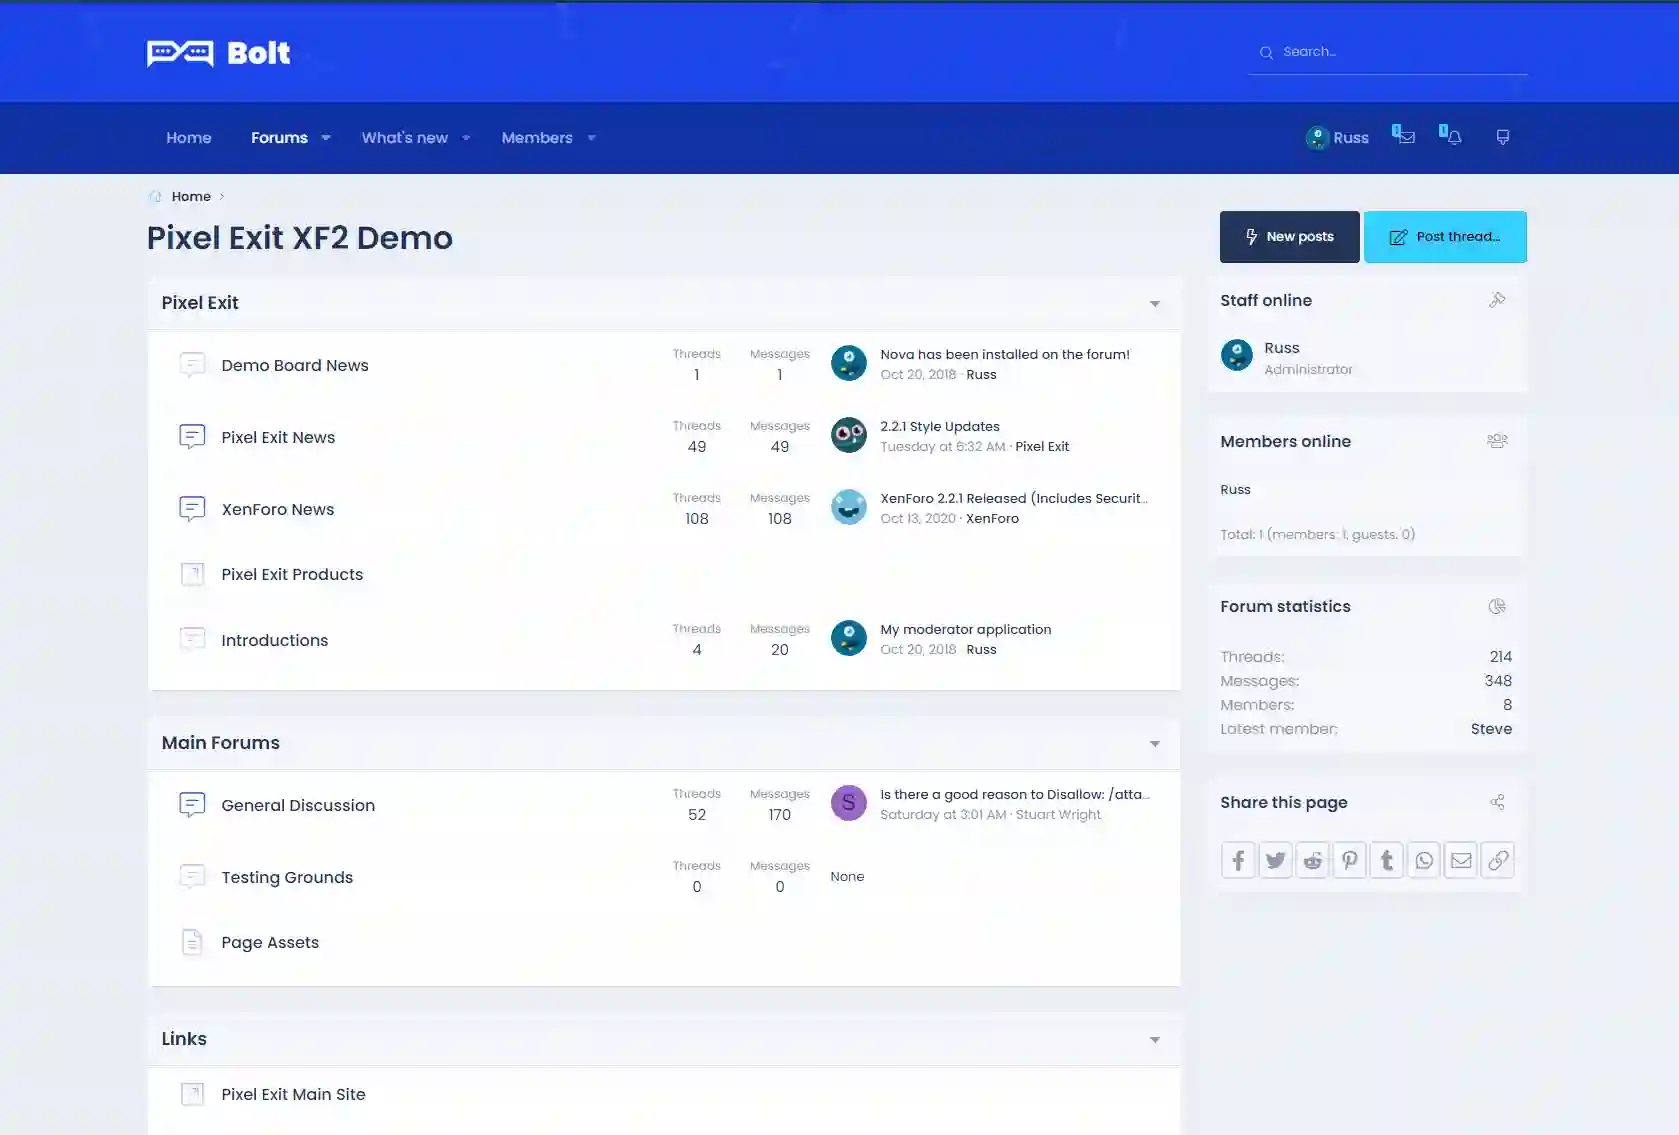Screen dimensions: 1679x1135
Task: Select What's new navigation tab
Action: coord(404,138)
